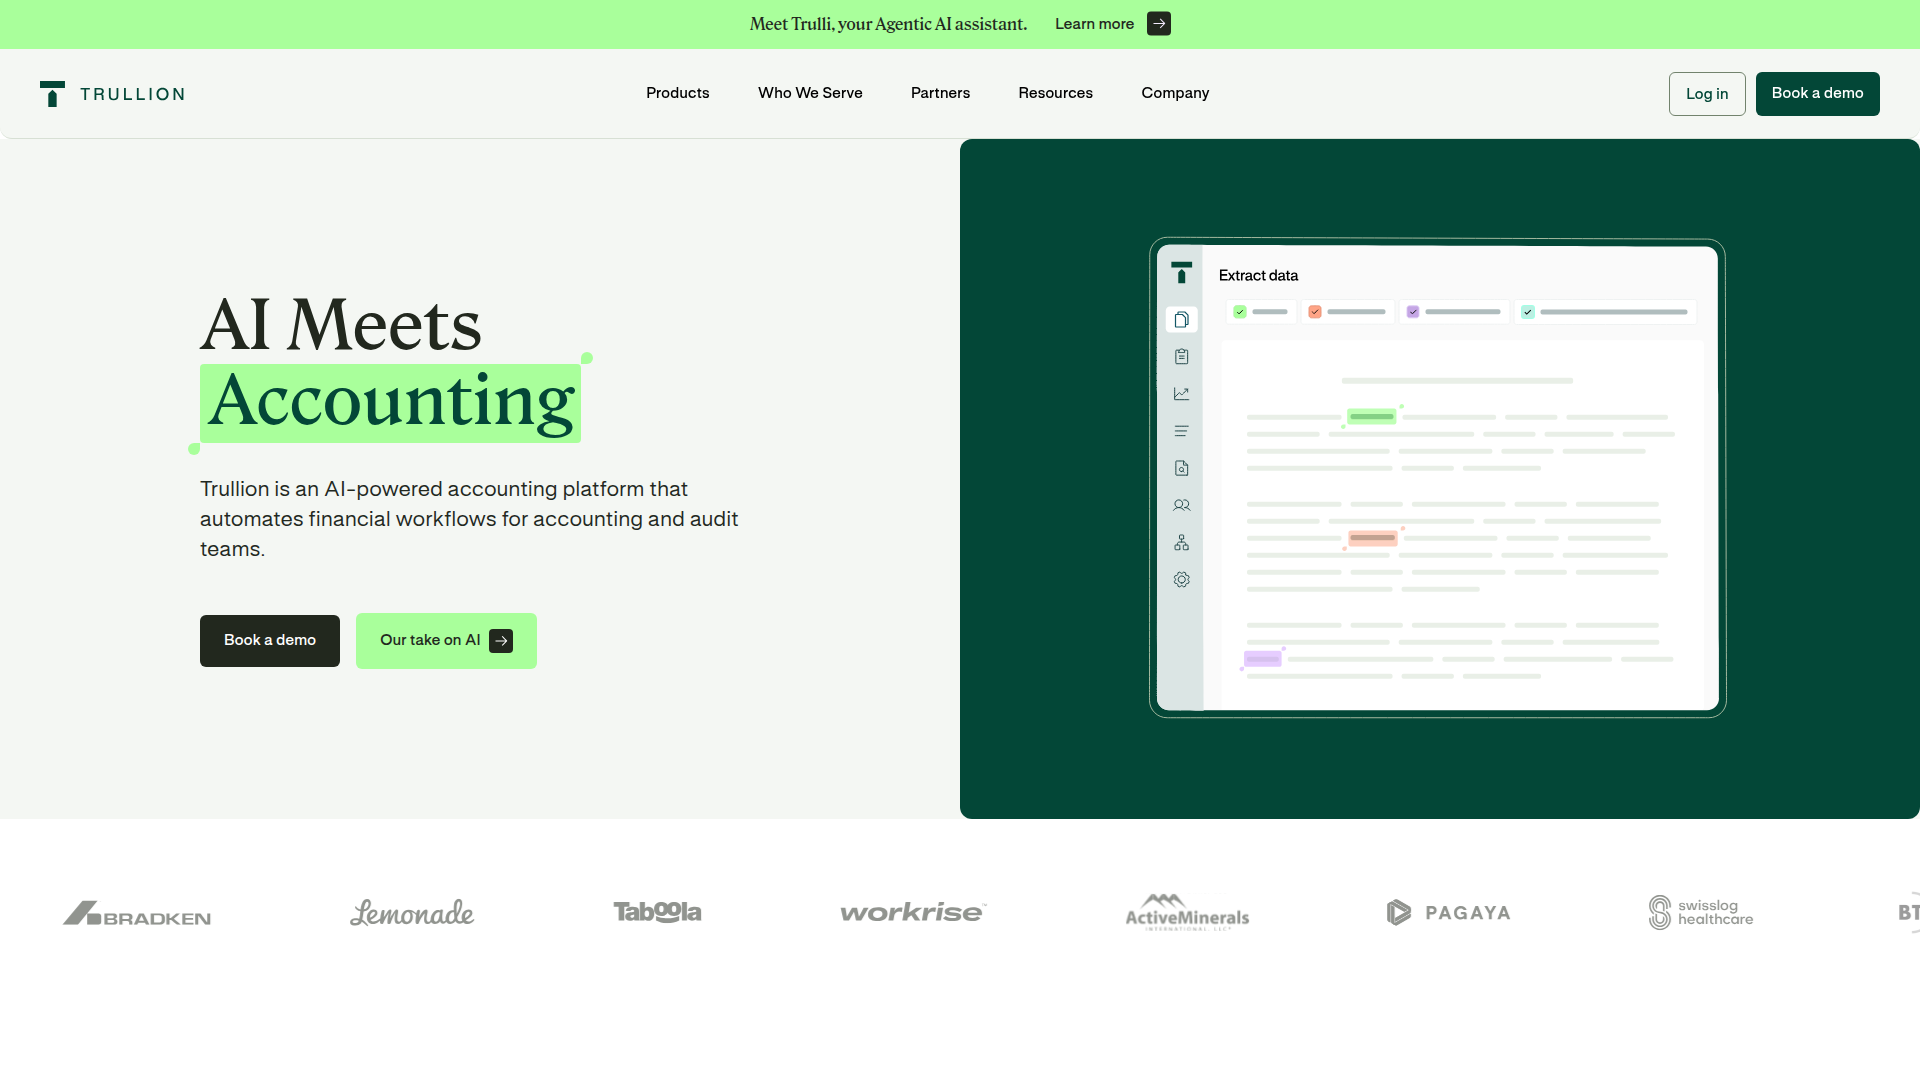The image size is (1920, 1080).
Task: Toggle the purple checkbox under Extract data
Action: (1413, 312)
